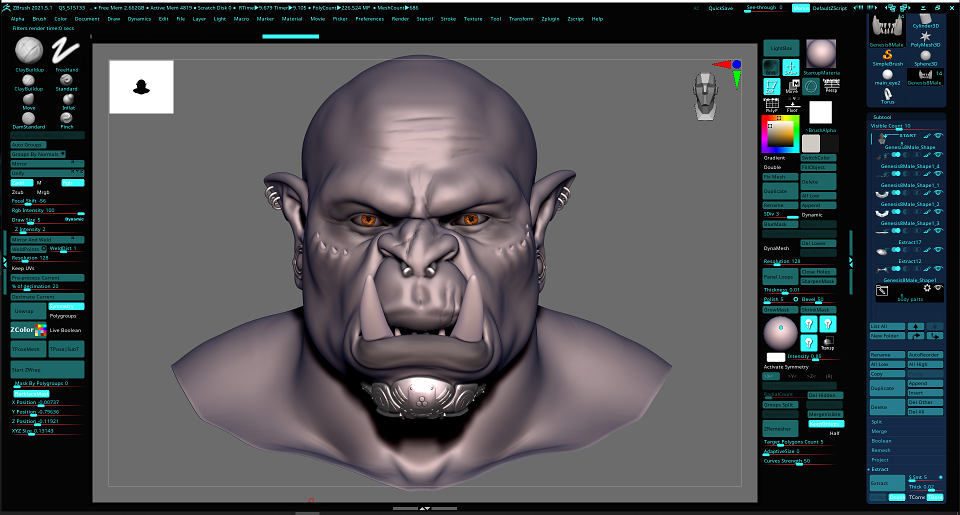960x515 pixels.
Task: Select the SimpleBrush tool
Action: click(887, 56)
